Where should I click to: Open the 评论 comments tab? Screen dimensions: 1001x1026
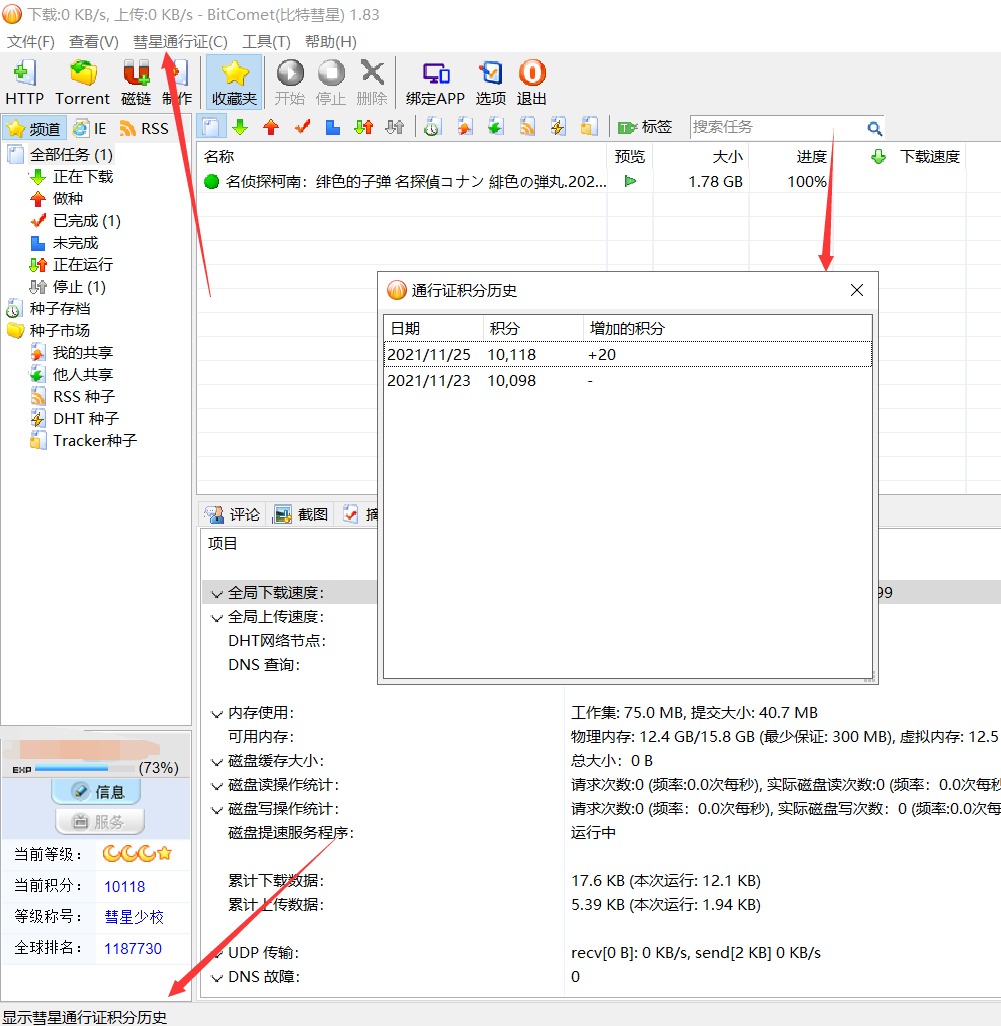[233, 515]
